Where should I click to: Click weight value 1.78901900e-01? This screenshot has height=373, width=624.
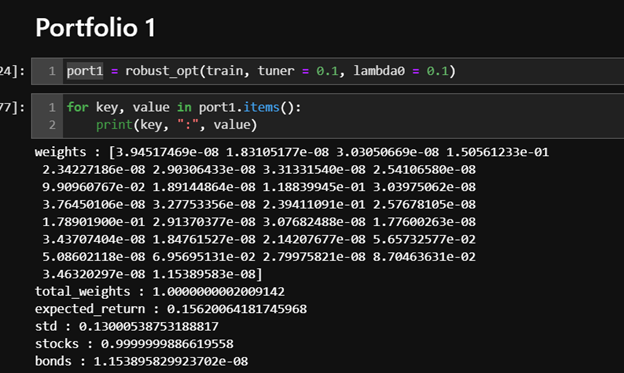click(94, 222)
